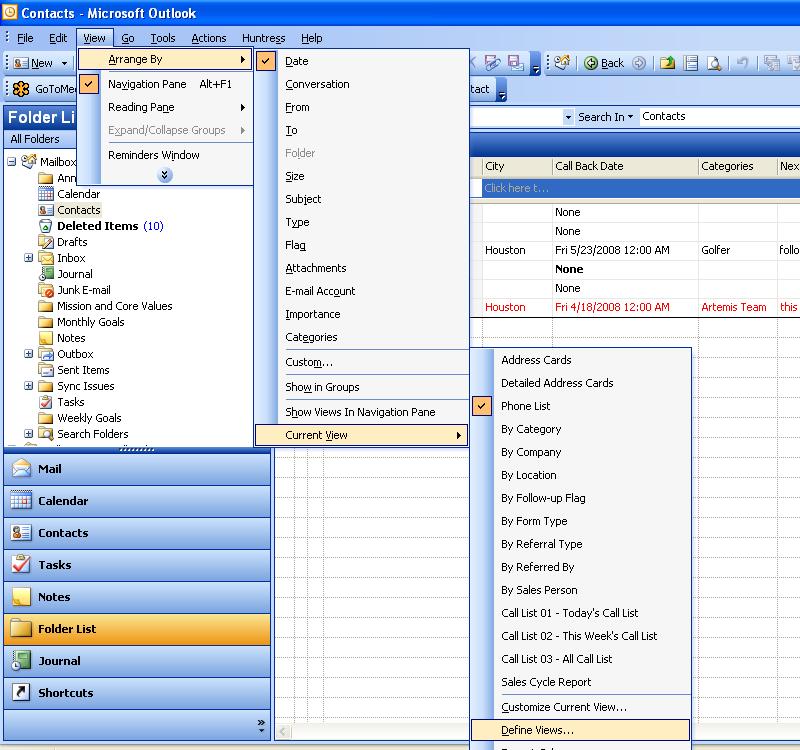
Task: Open the Move to Folder toolbar icon
Action: (x=666, y=62)
